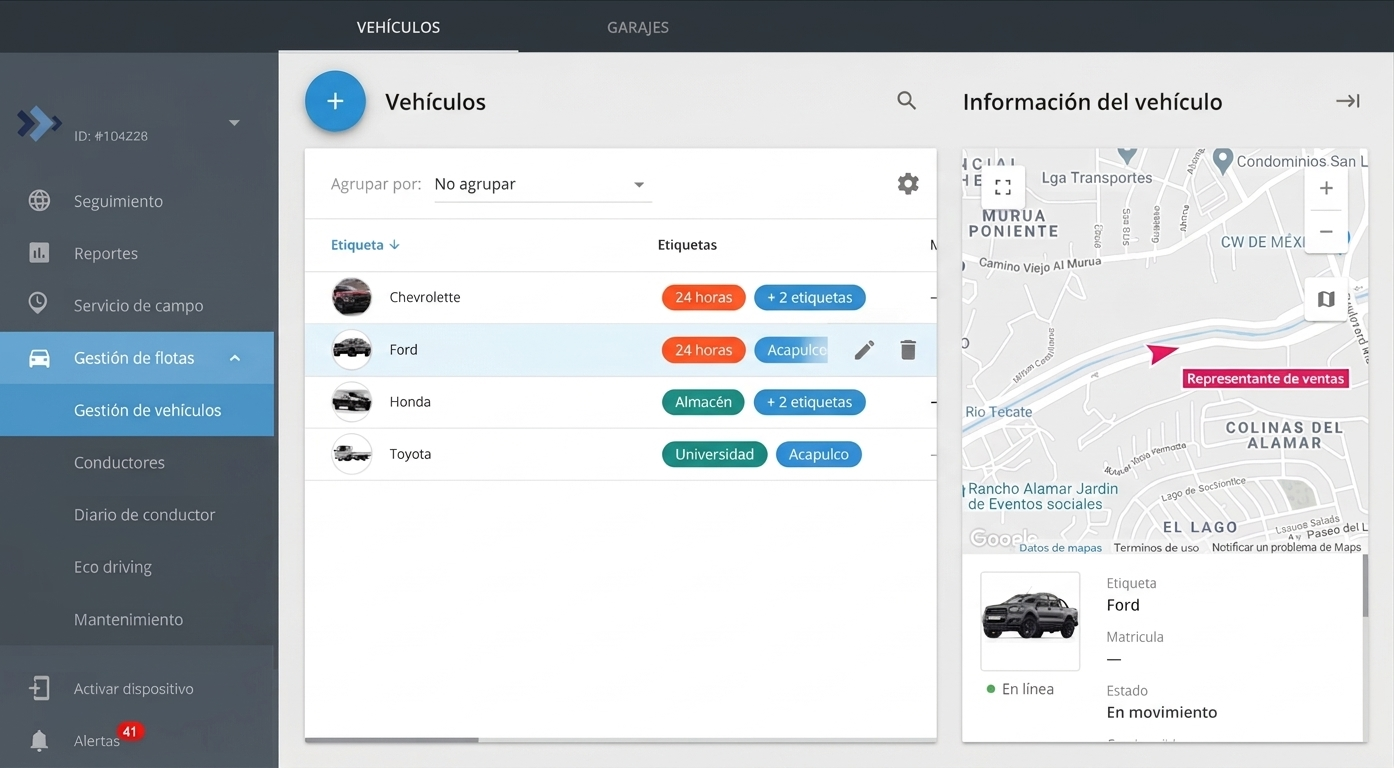Open vehicle list settings gear

point(908,184)
